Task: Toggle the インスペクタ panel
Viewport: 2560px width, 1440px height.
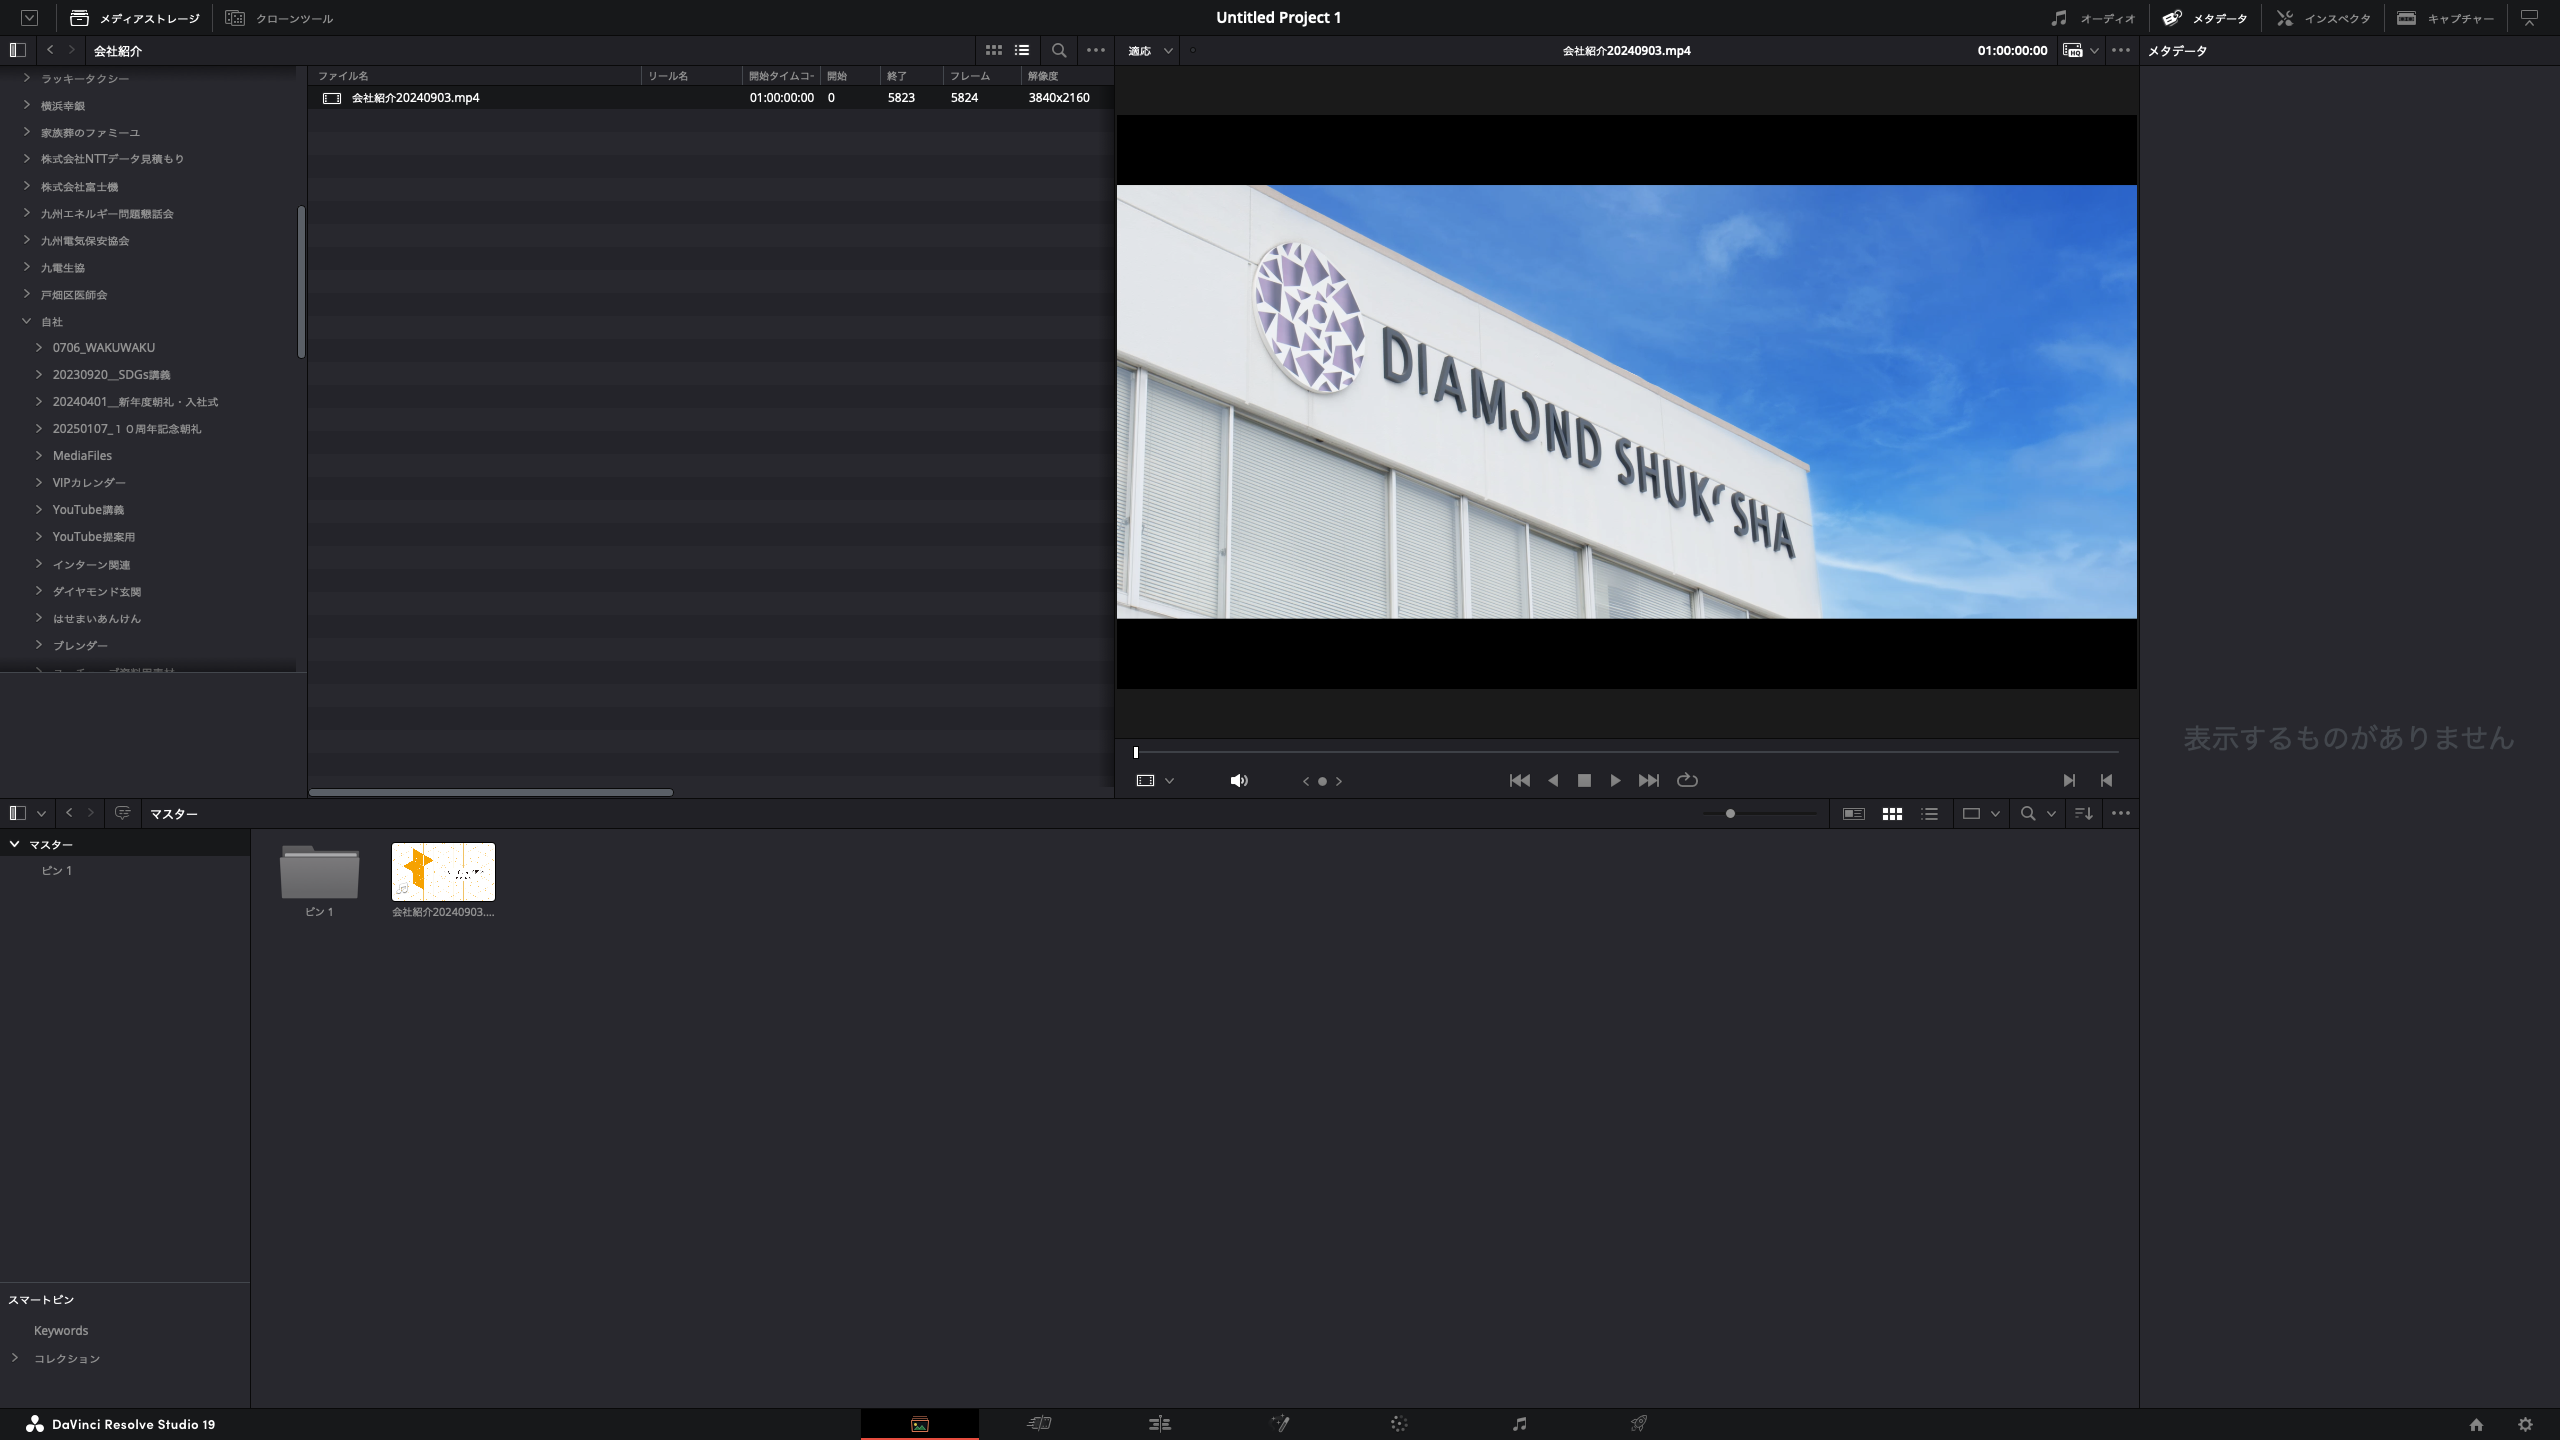Action: pos(2323,18)
